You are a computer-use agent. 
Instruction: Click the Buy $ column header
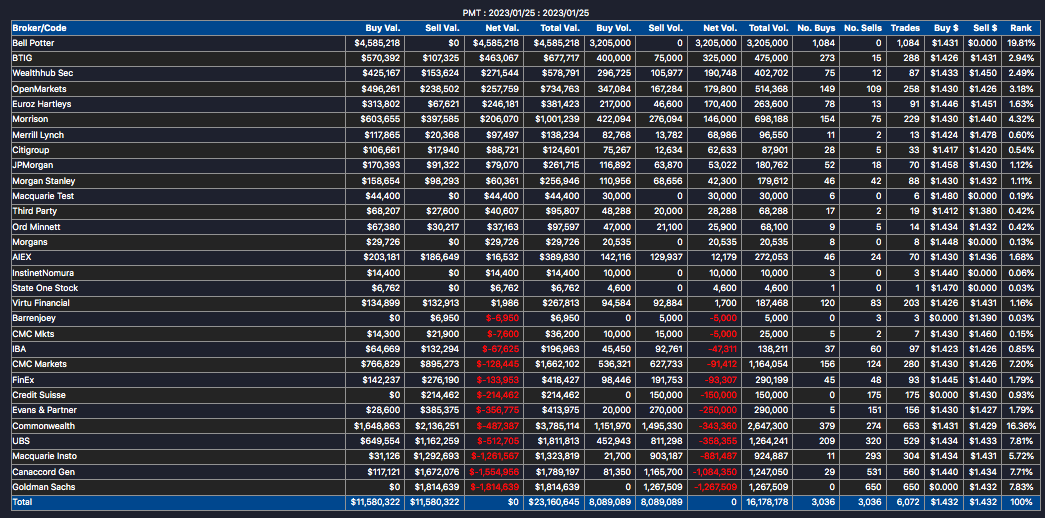click(x=946, y=28)
